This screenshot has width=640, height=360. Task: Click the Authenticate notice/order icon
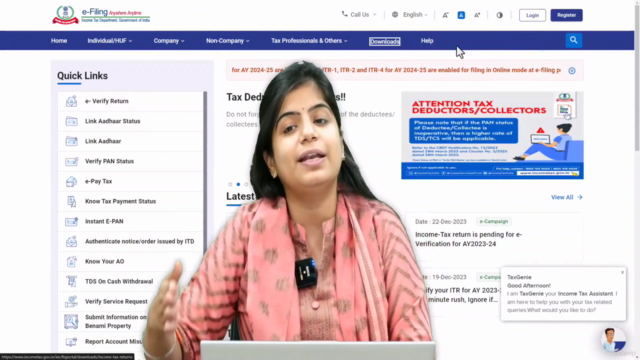coord(71,241)
